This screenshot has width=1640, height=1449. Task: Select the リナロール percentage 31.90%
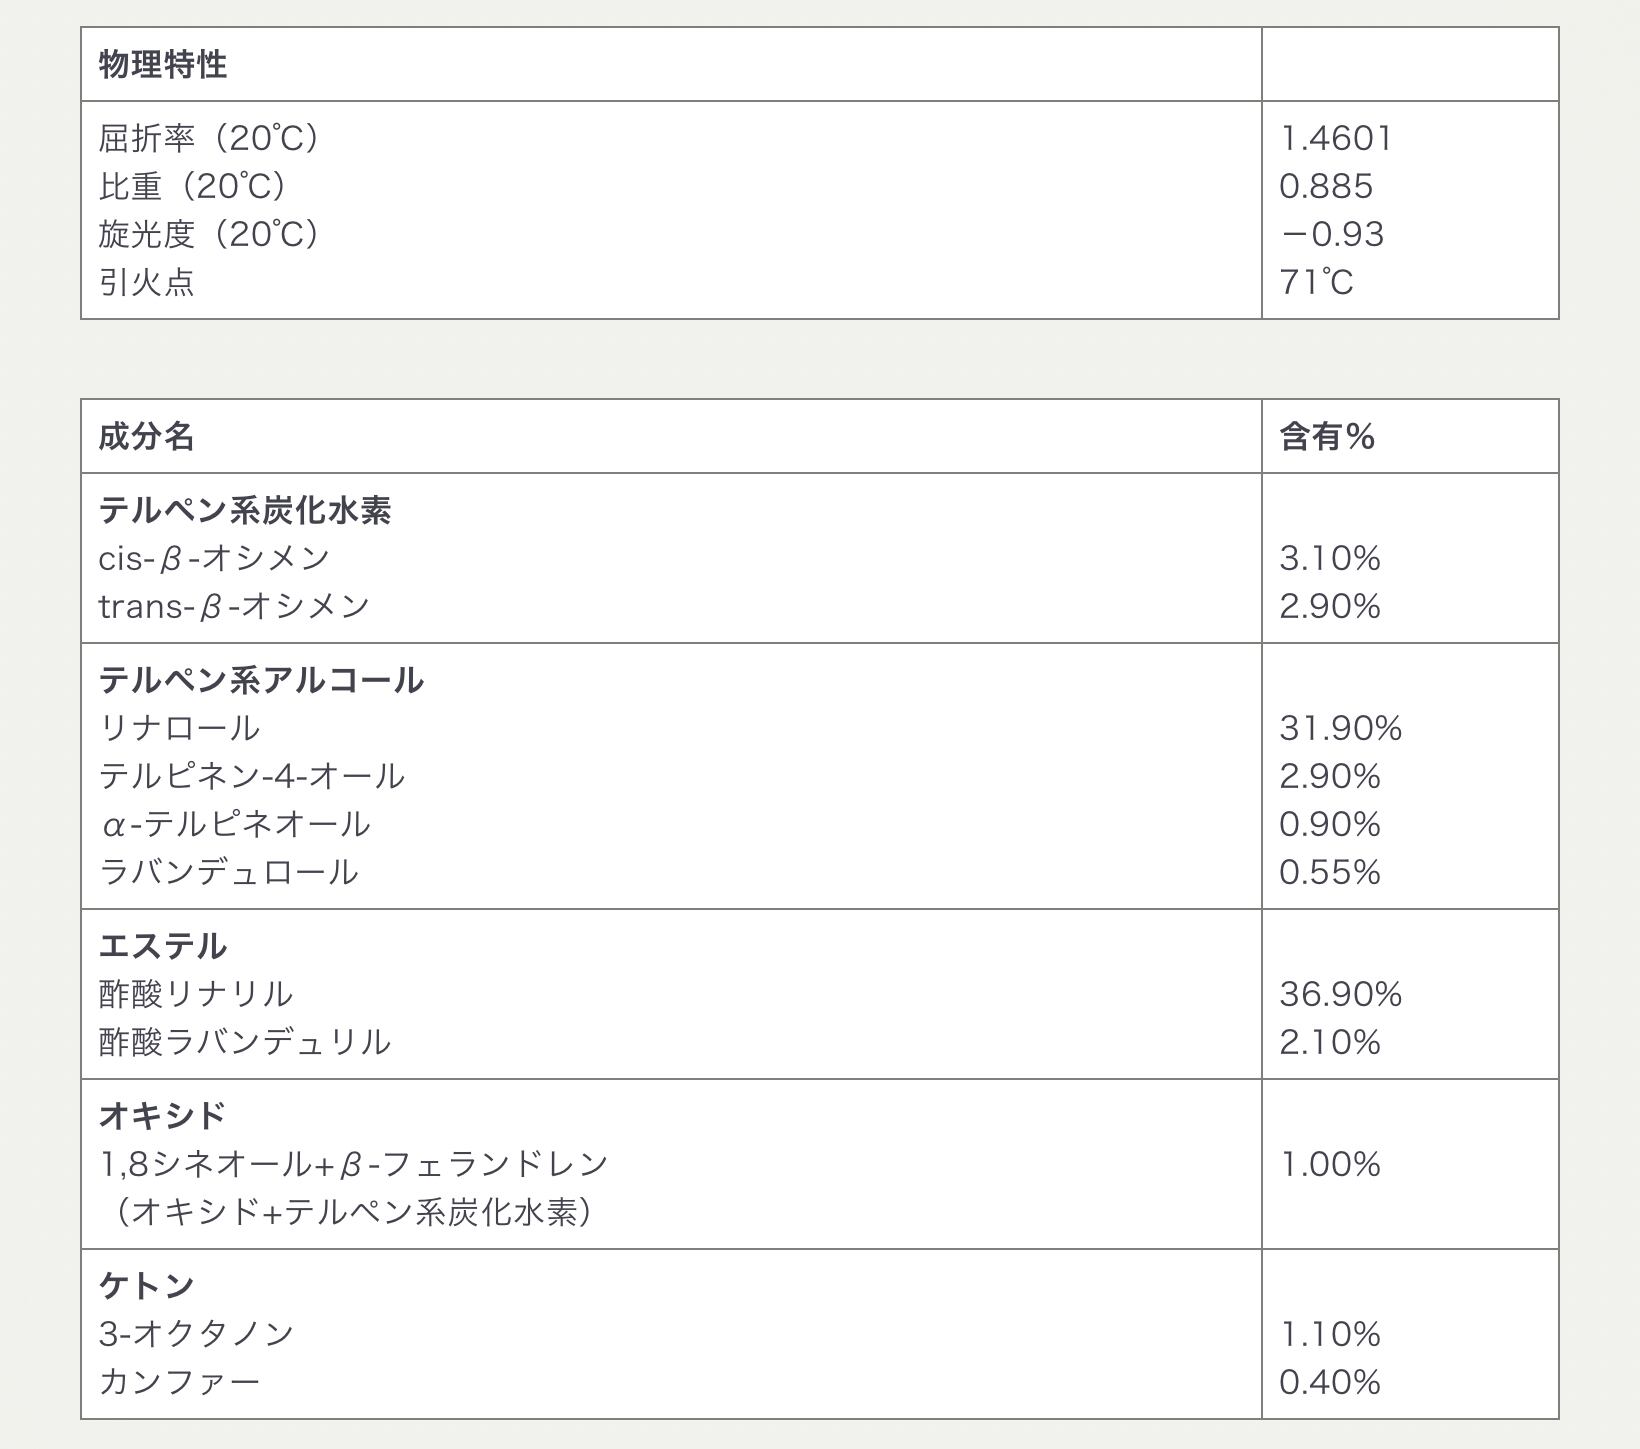pyautogui.click(x=1340, y=728)
